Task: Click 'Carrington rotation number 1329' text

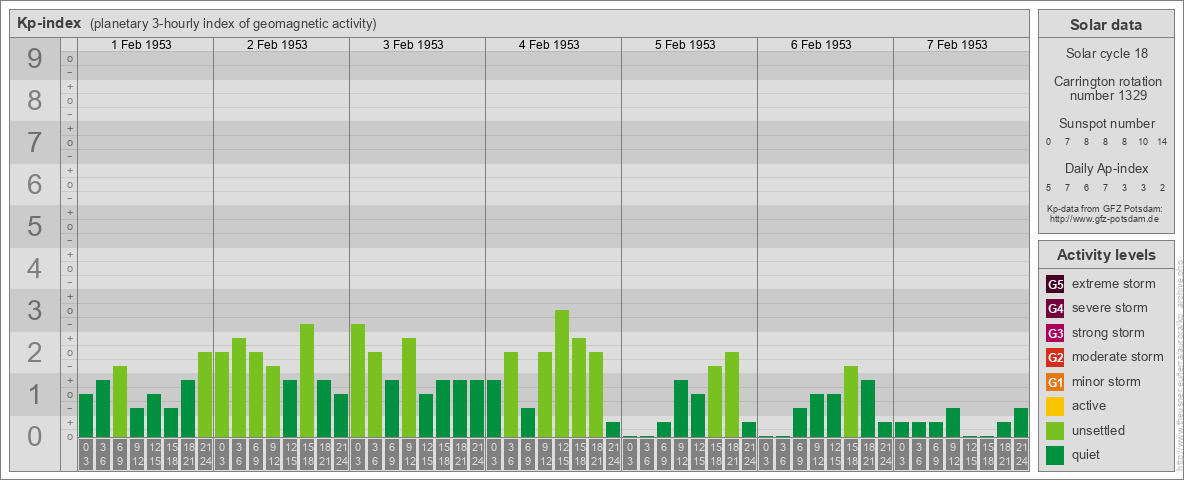Action: [1108, 88]
